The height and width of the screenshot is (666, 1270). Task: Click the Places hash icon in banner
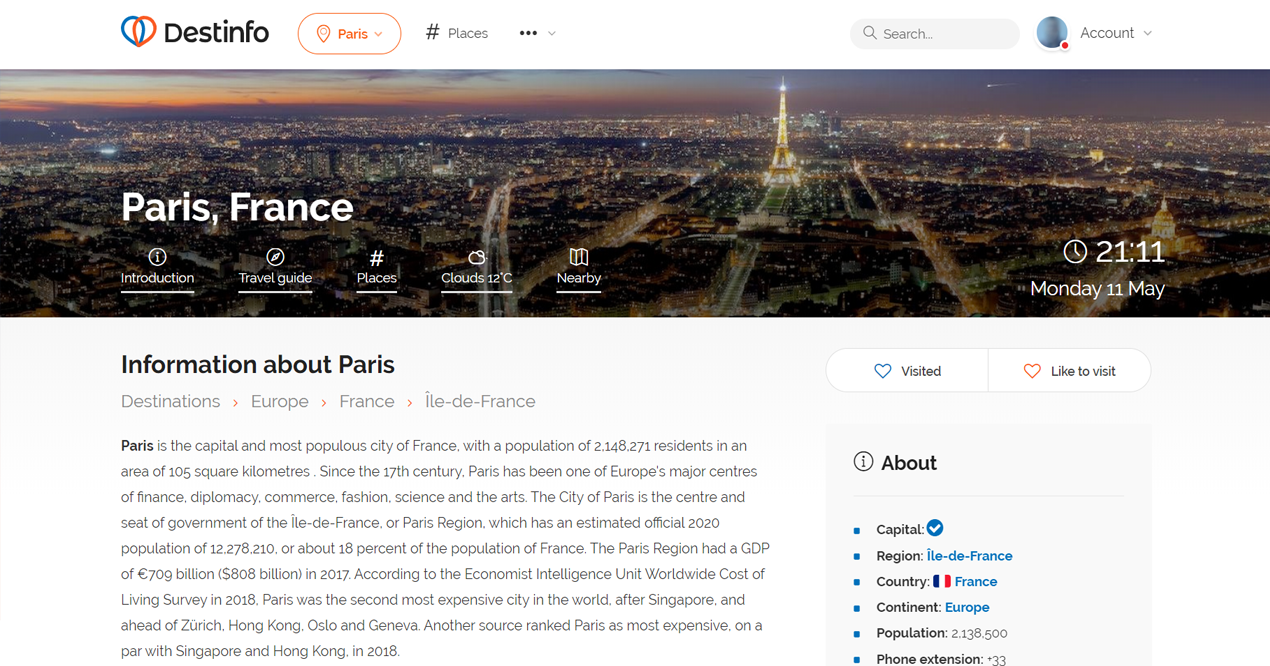pyautogui.click(x=377, y=258)
